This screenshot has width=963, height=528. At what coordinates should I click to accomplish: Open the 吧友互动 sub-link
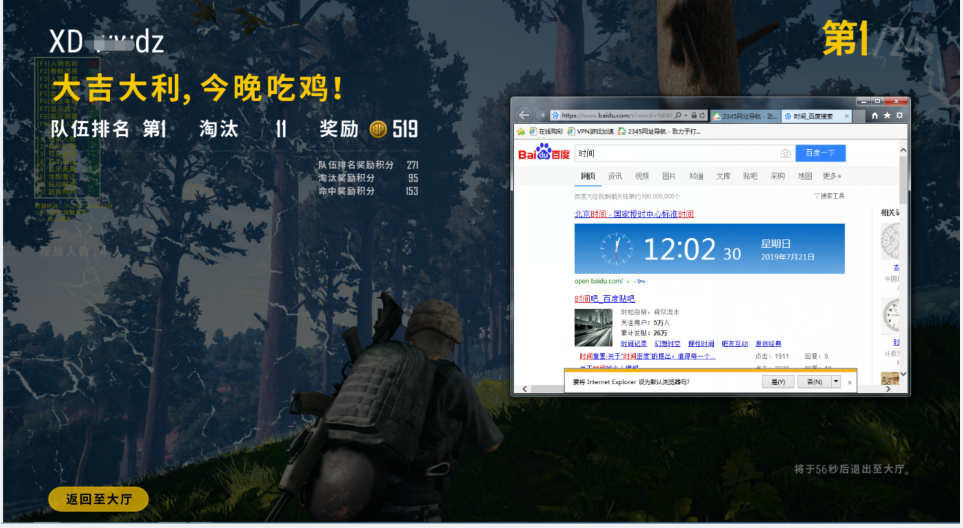735,344
